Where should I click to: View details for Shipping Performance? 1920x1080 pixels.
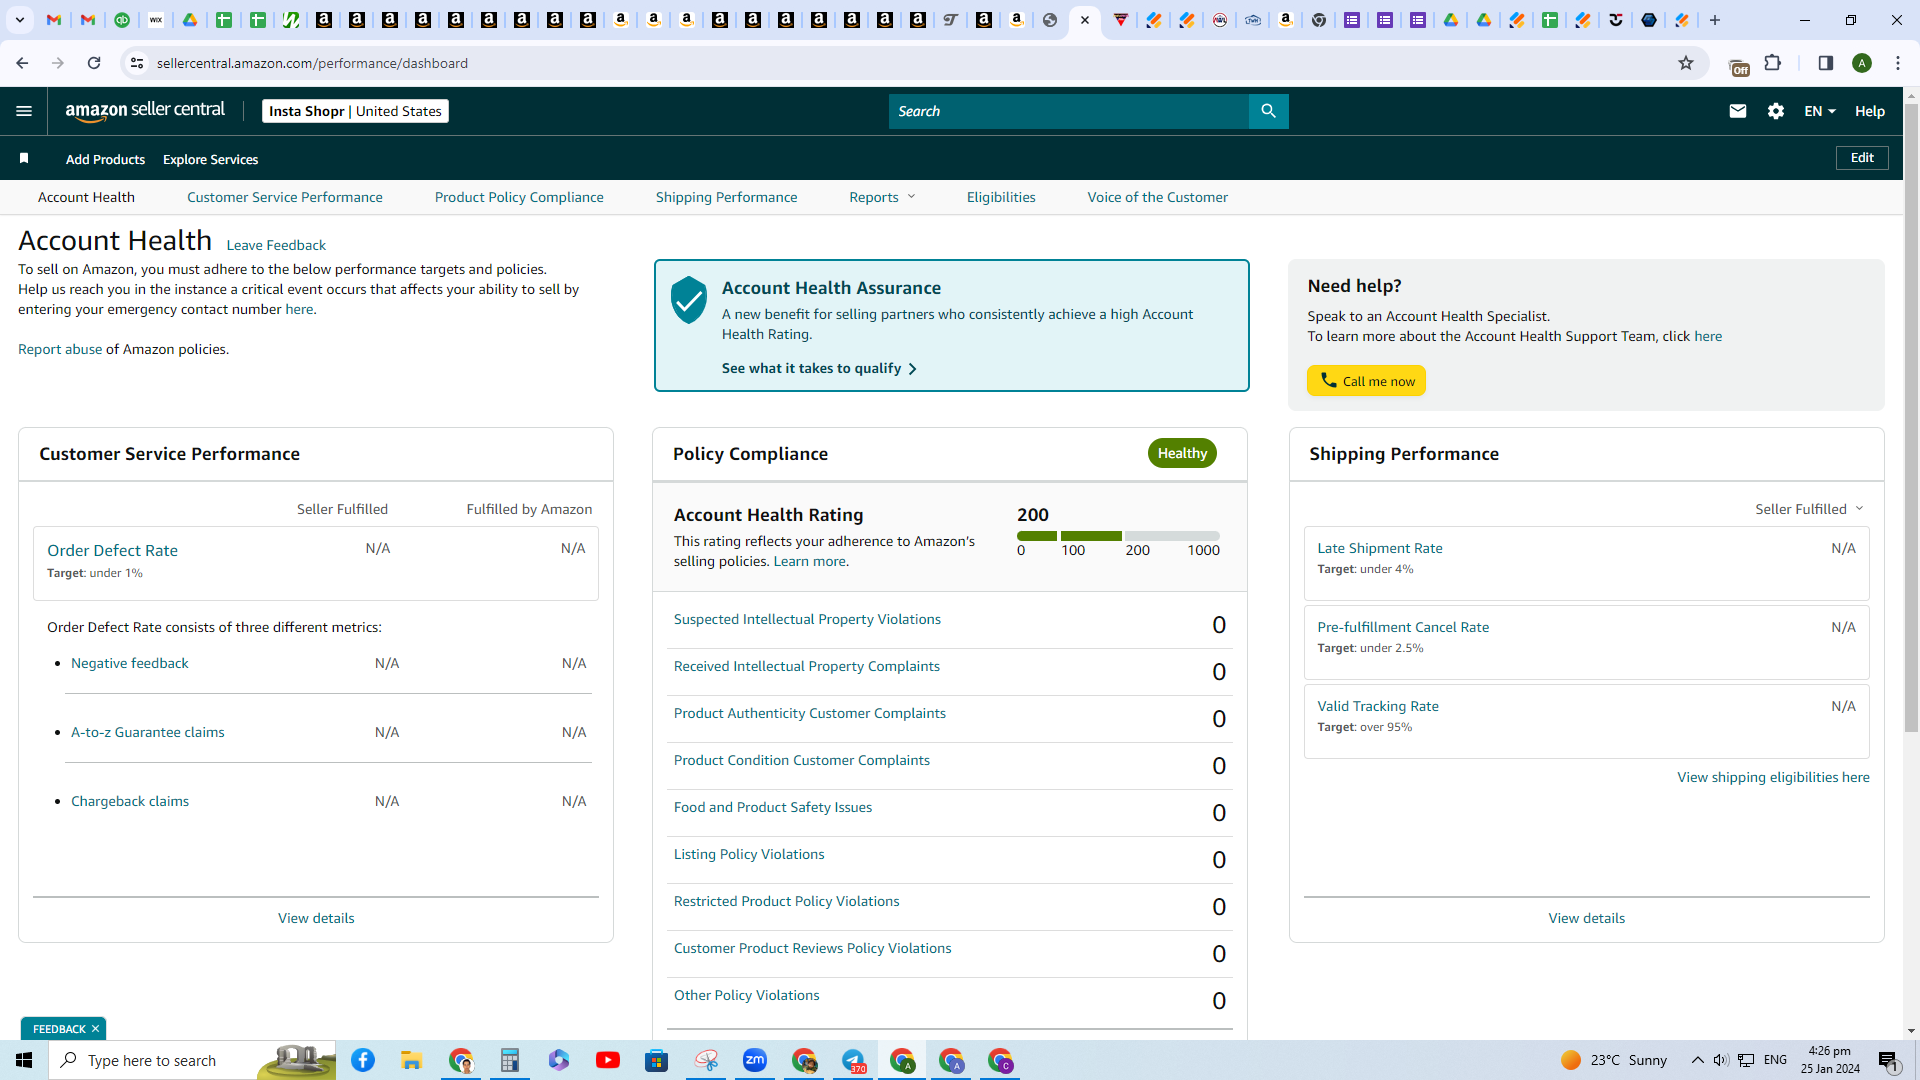tap(1586, 918)
